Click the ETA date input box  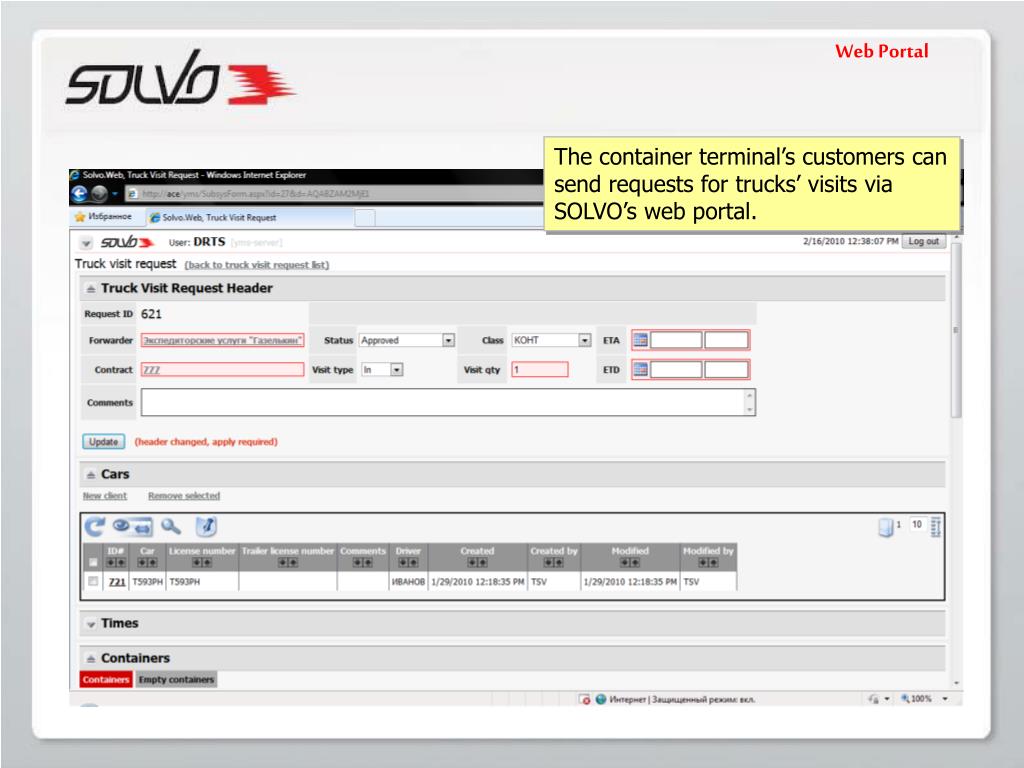675,340
